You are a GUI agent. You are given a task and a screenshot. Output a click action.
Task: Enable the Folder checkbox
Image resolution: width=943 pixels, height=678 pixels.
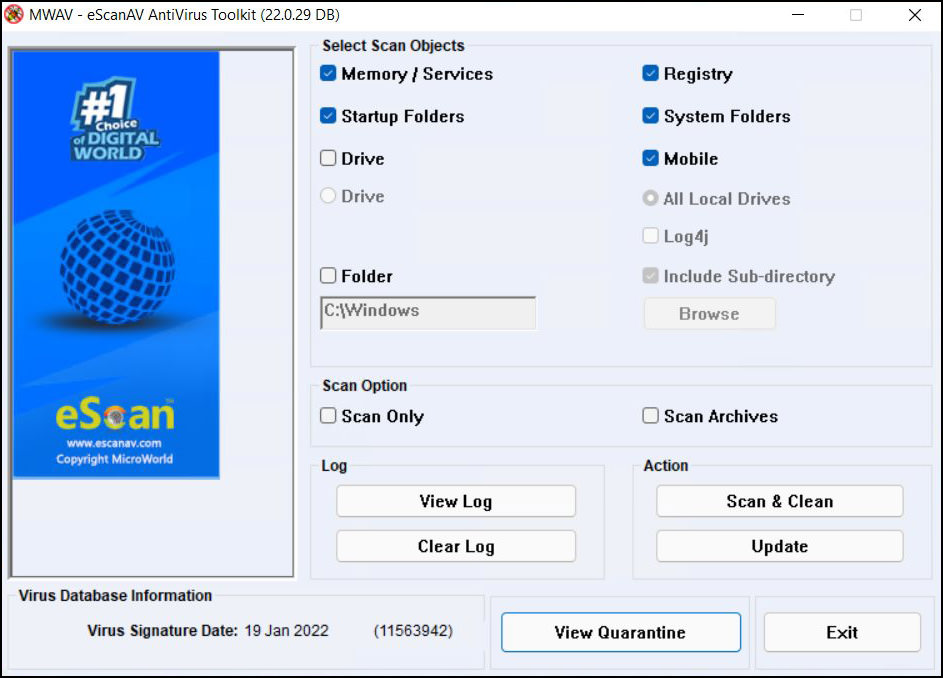328,276
